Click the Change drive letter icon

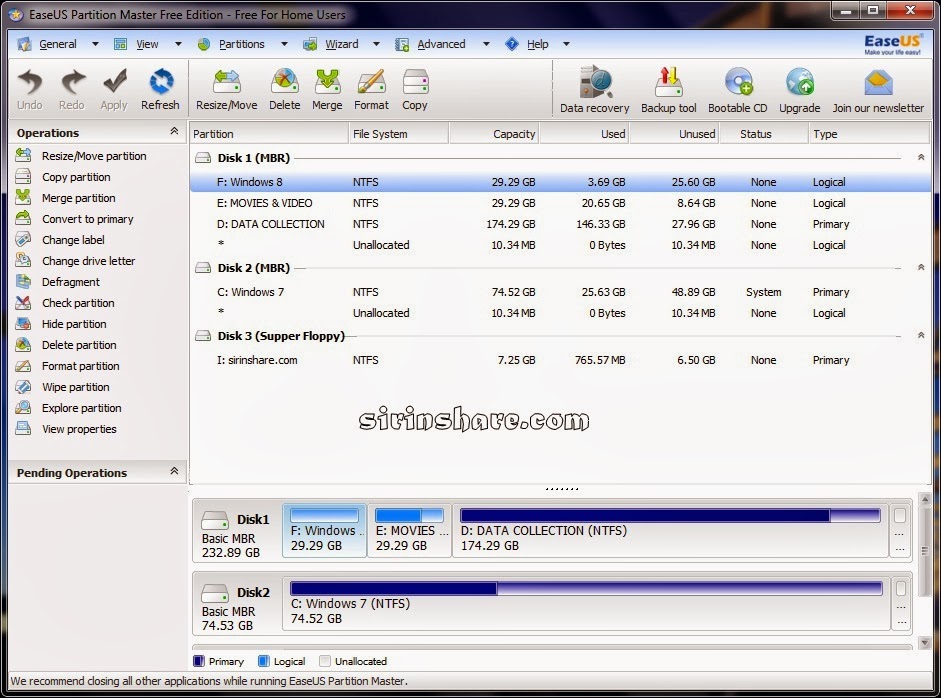point(23,260)
